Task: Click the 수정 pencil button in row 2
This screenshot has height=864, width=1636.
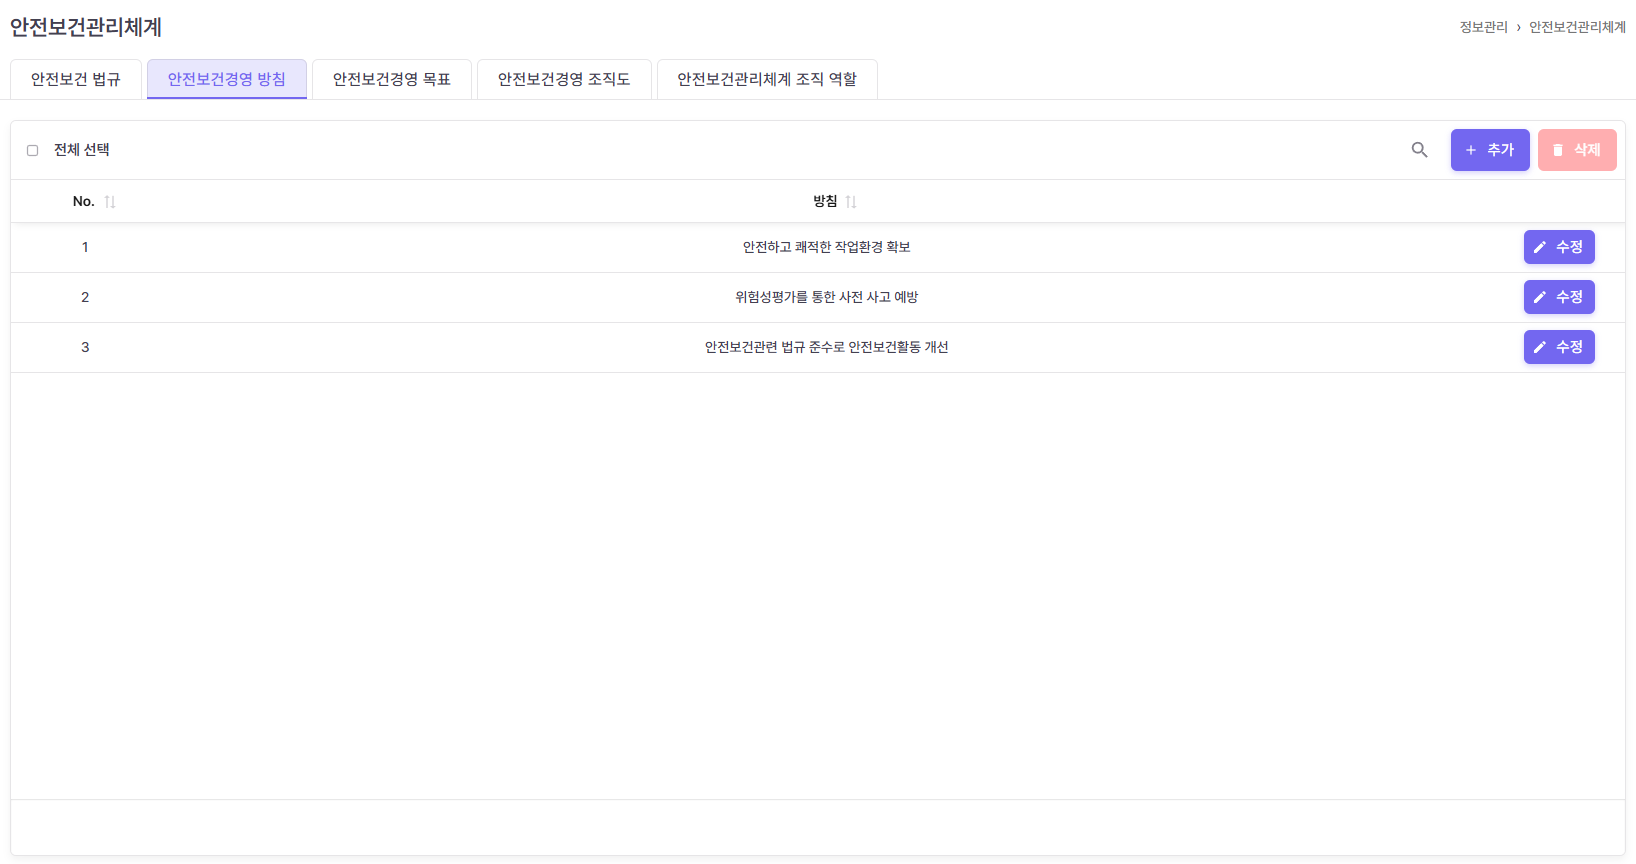Action: [x=1558, y=297]
